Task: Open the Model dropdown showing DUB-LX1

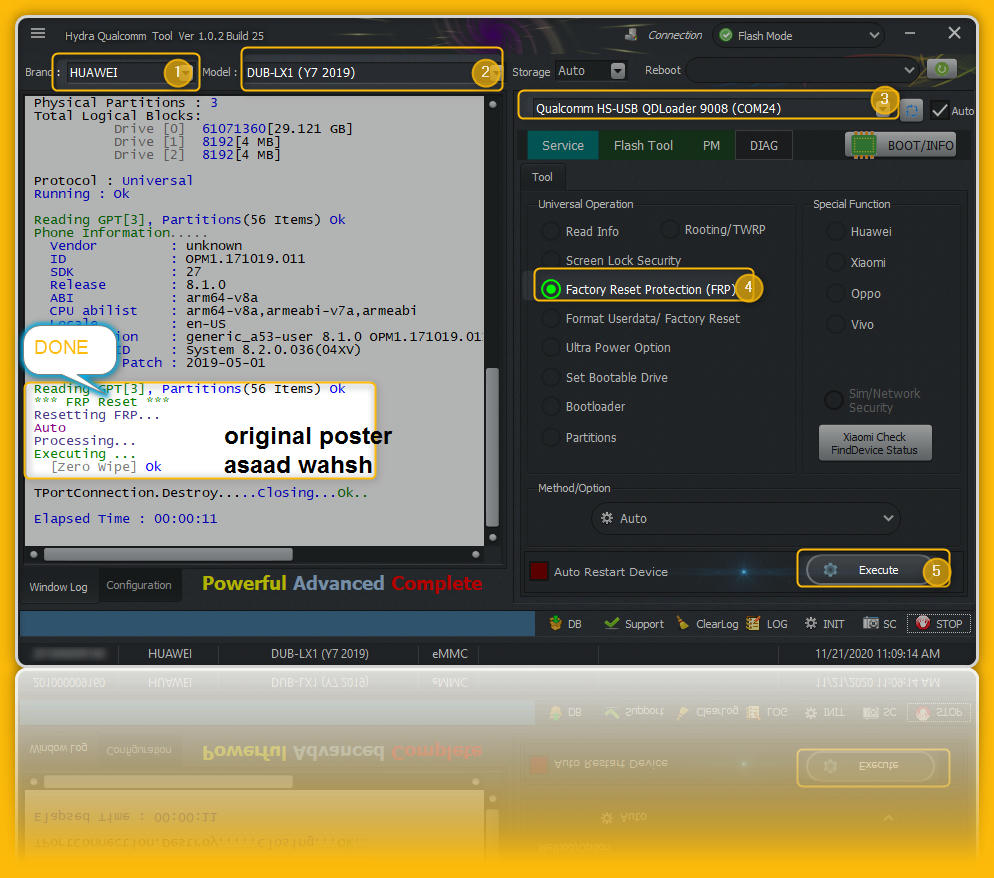Action: click(x=373, y=72)
